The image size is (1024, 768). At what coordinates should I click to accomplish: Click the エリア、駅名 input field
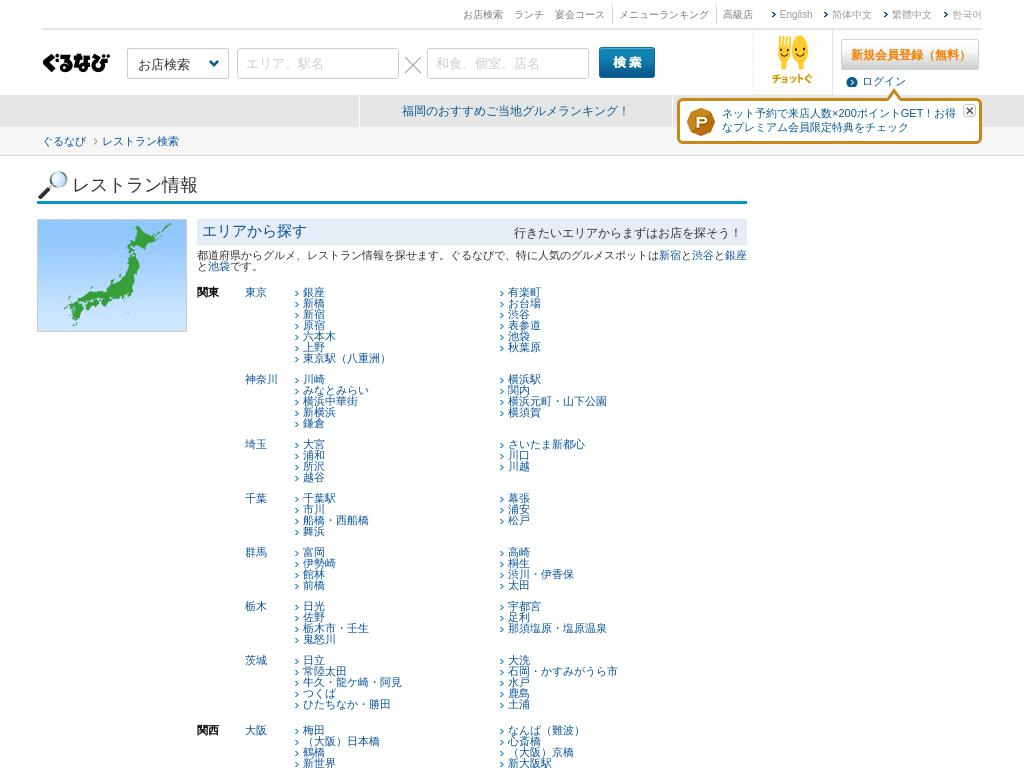point(317,62)
